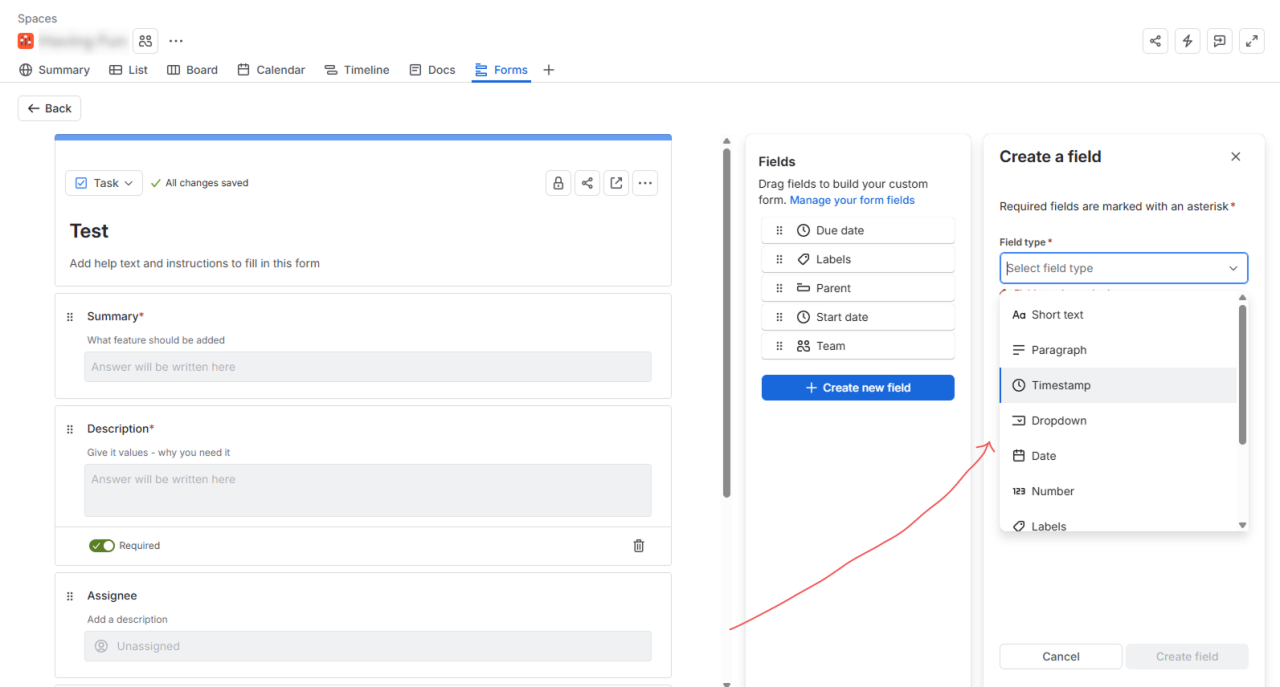Click the Select field type combo box
Screen dimensions: 1280x687
1124,268
